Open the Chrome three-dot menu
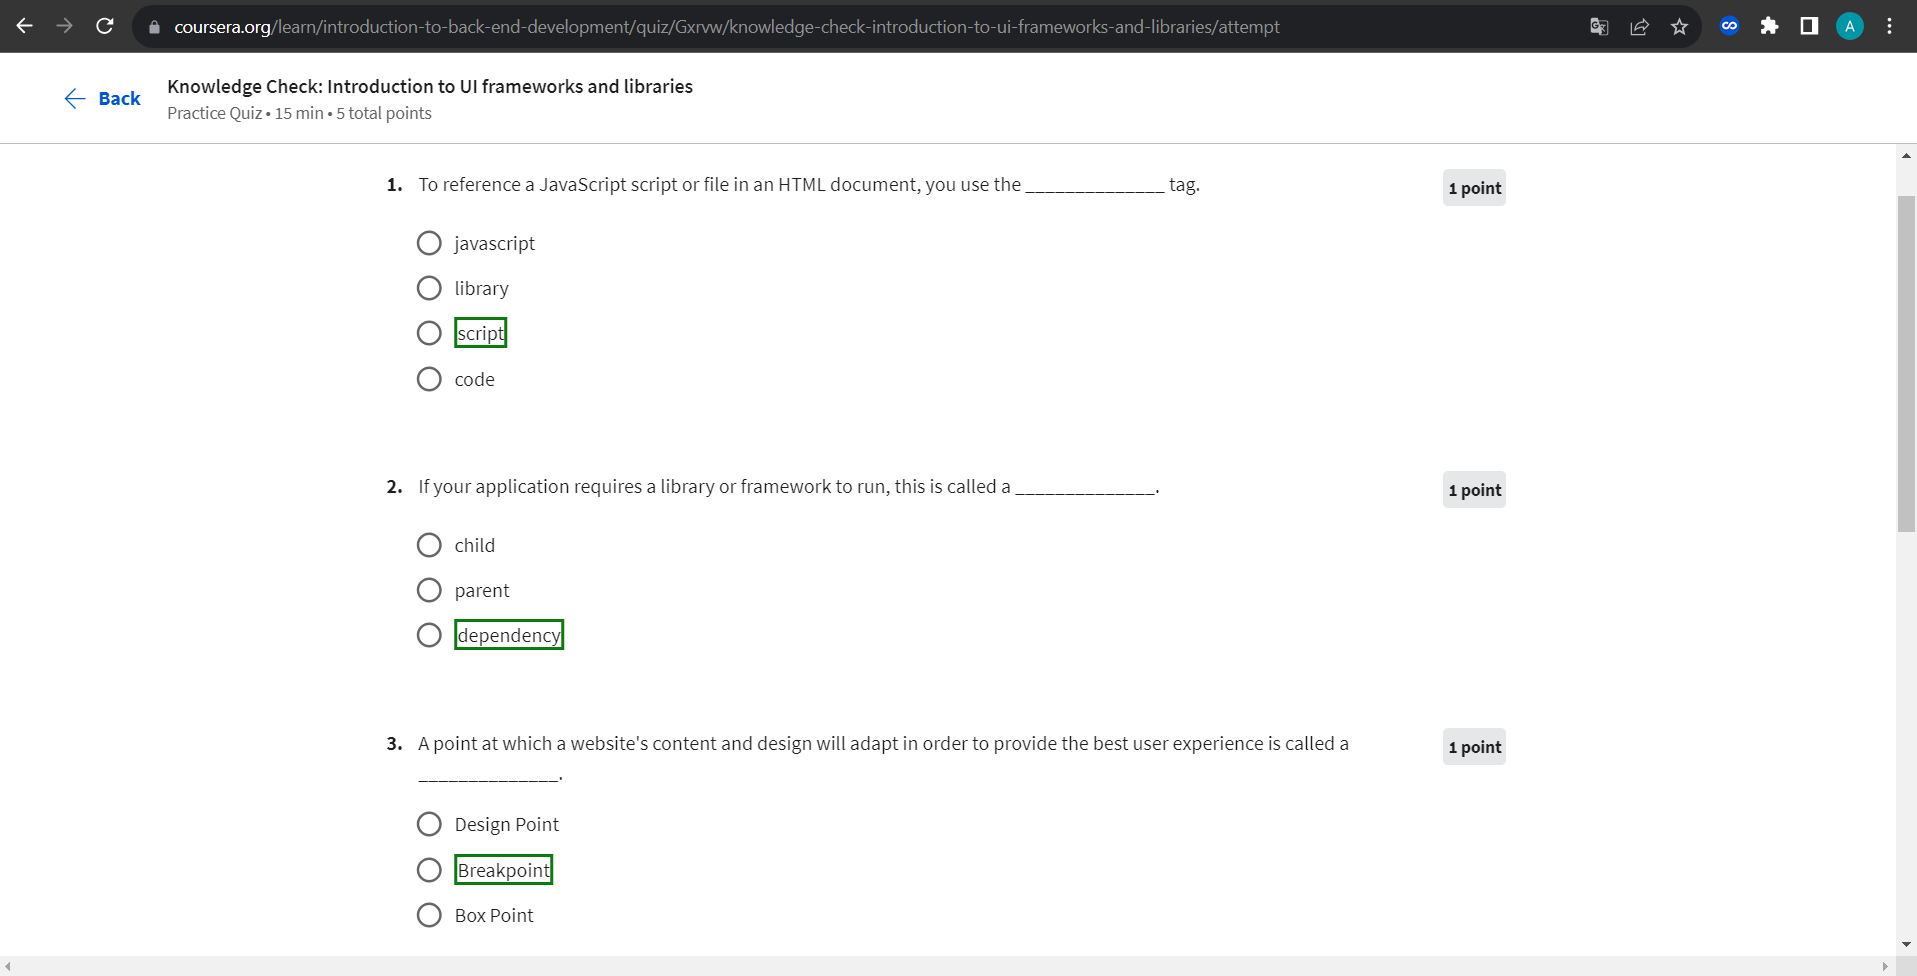 point(1889,26)
